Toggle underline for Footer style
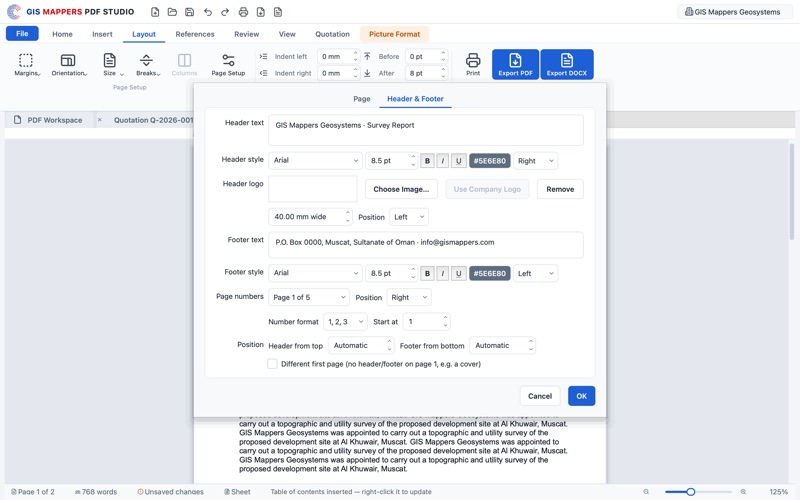800x500 pixels. coord(459,273)
